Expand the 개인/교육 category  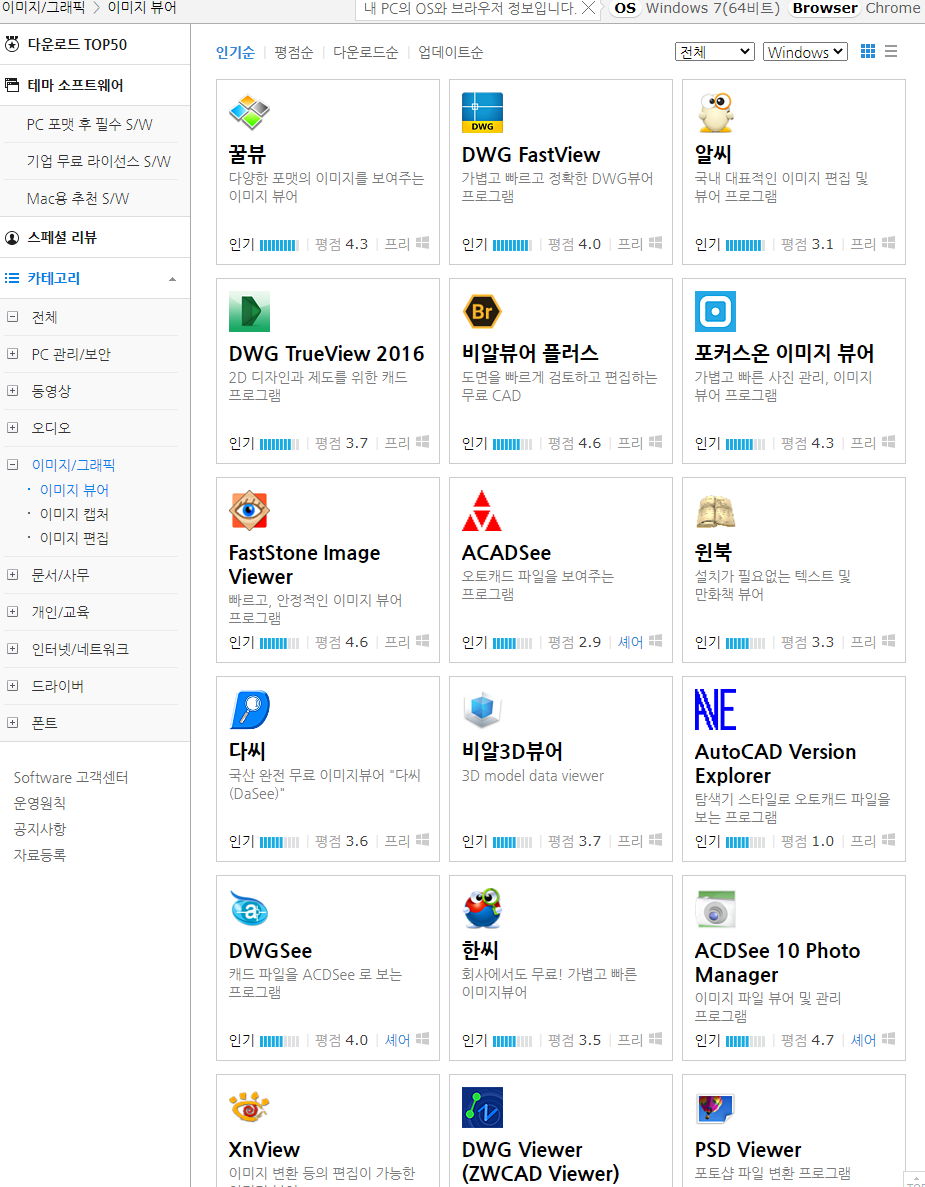pyautogui.click(x=13, y=612)
